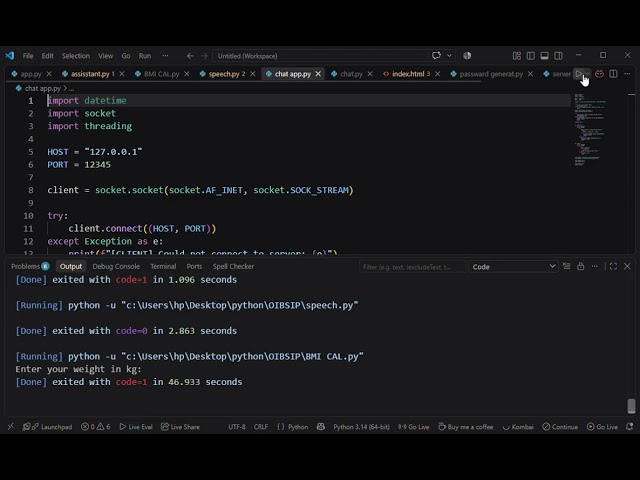The width and height of the screenshot is (640, 480).
Task: Click Live Eval in the status bar
Action: pyautogui.click(x=136, y=427)
